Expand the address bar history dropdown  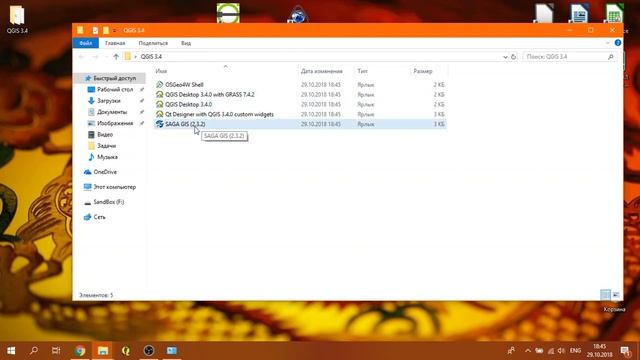point(505,57)
